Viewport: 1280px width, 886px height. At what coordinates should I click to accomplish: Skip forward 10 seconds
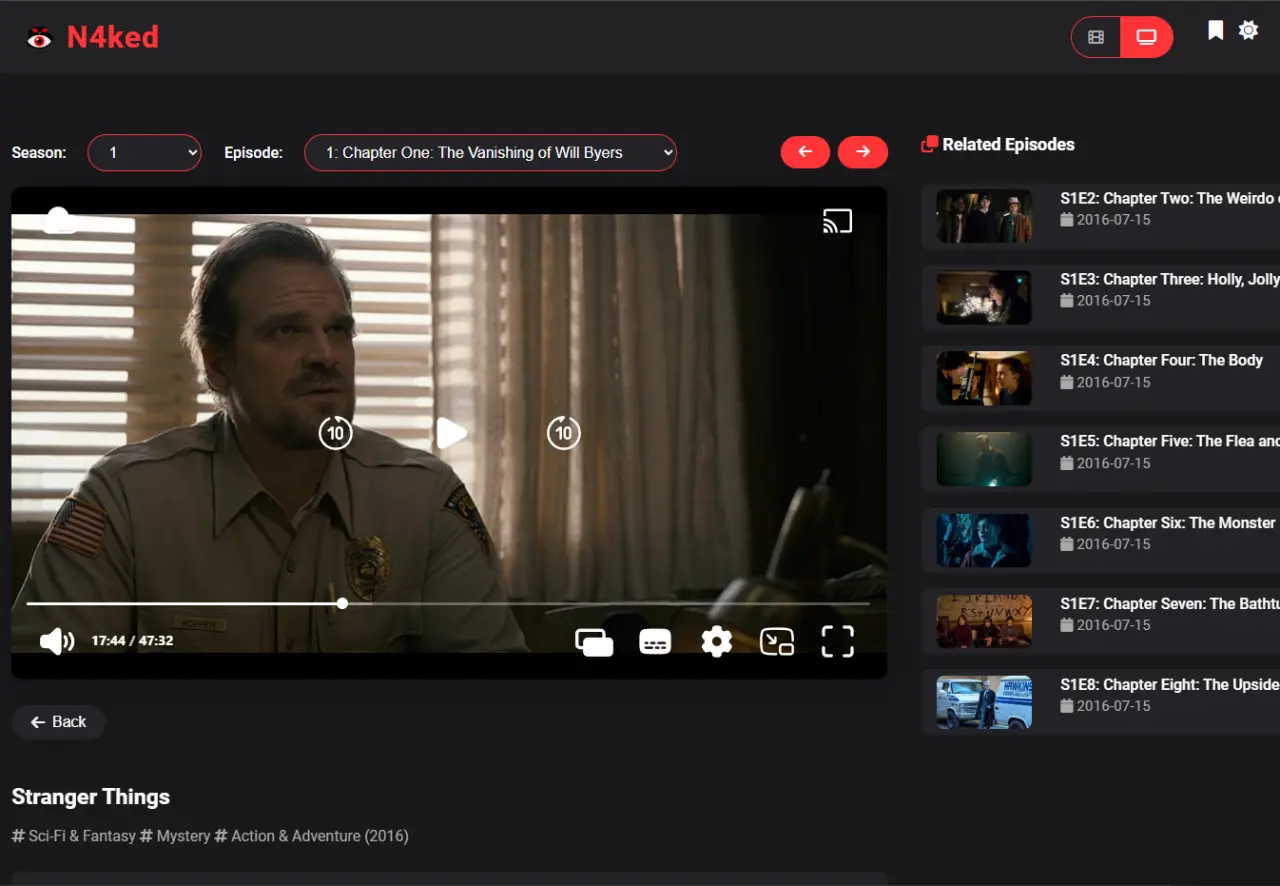564,433
